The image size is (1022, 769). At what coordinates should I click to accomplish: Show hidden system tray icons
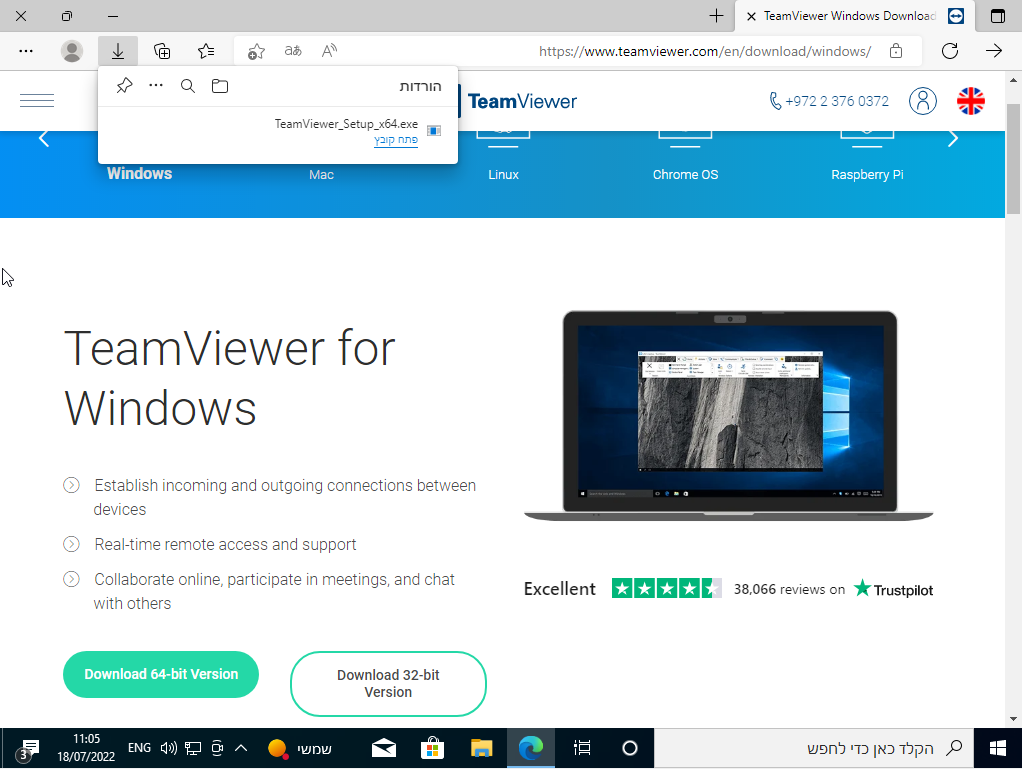coord(241,748)
